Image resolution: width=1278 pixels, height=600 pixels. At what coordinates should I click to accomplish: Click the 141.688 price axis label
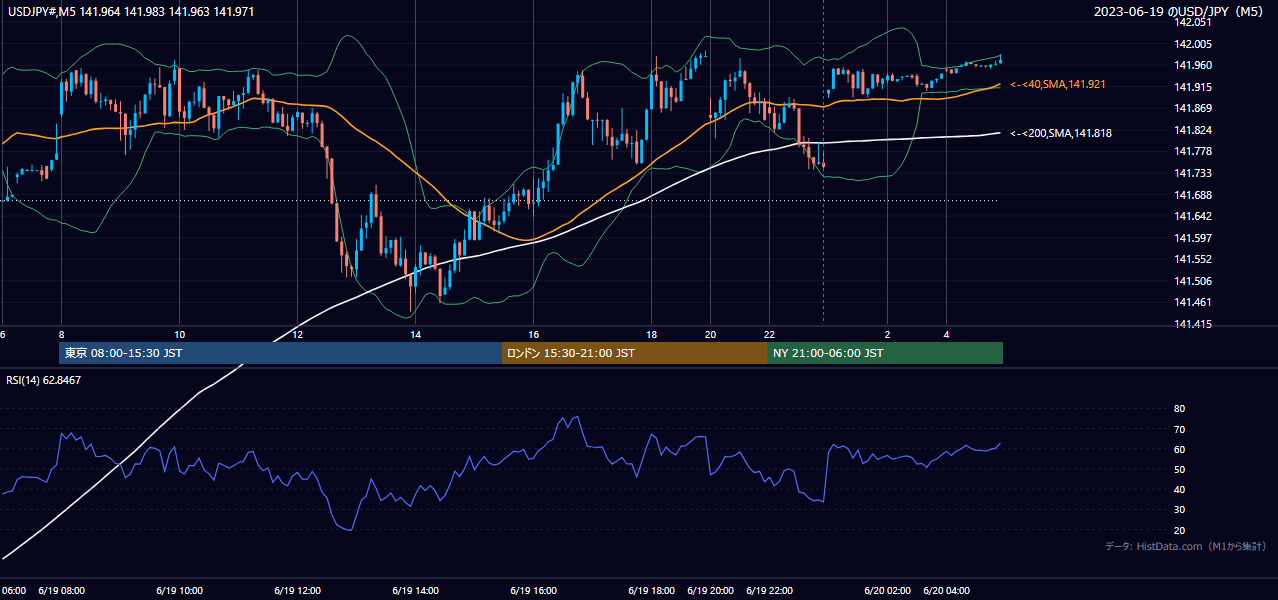click(1194, 195)
